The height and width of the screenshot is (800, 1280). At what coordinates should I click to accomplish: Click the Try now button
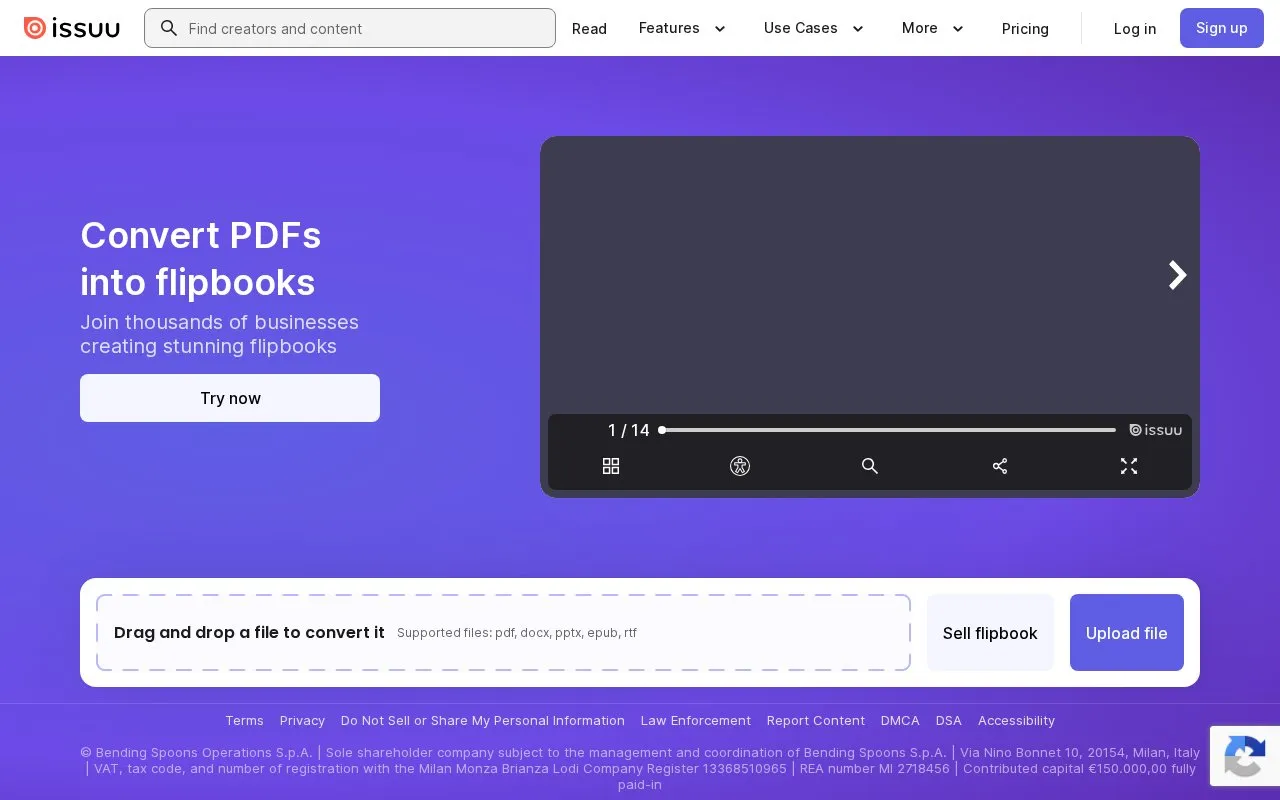pyautogui.click(x=230, y=398)
